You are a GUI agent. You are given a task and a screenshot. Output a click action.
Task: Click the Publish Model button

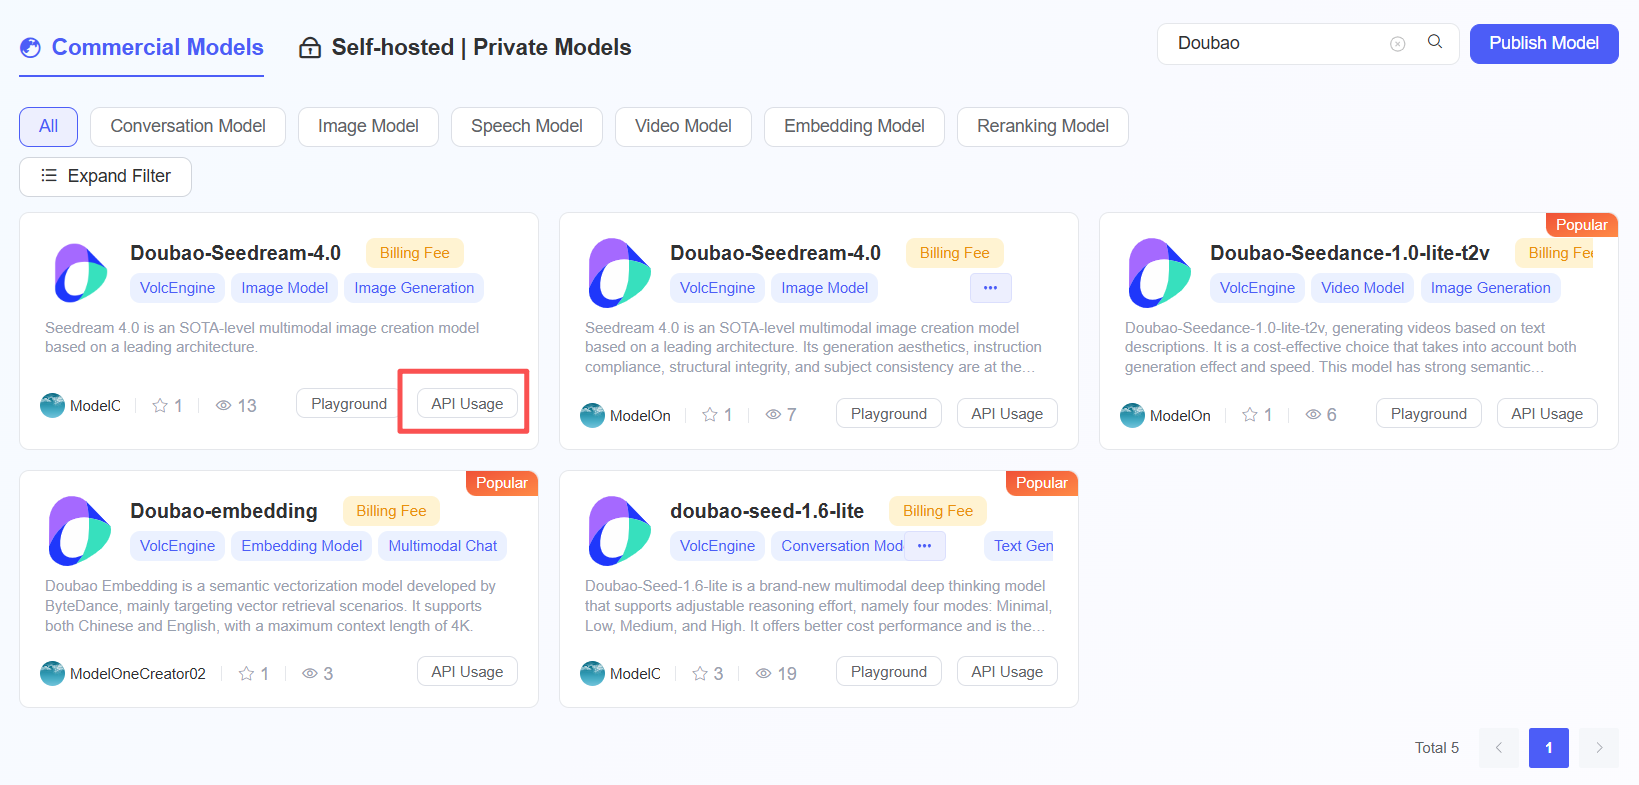coord(1544,43)
